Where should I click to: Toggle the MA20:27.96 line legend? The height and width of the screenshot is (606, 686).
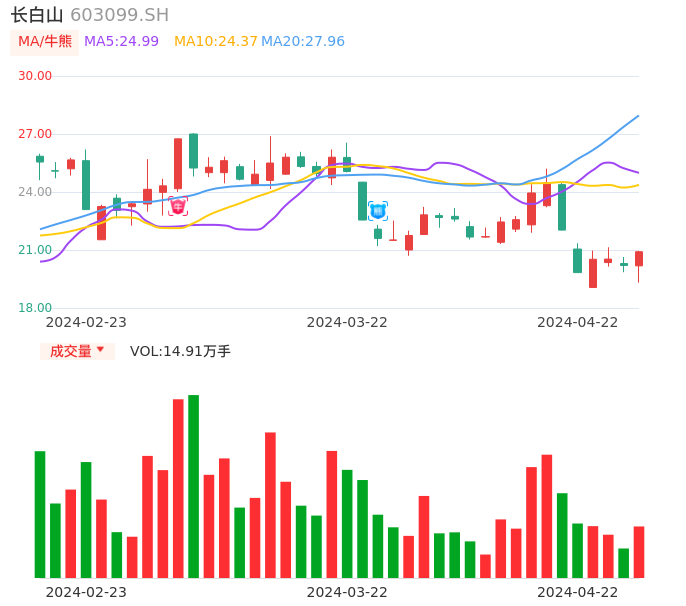pos(303,41)
